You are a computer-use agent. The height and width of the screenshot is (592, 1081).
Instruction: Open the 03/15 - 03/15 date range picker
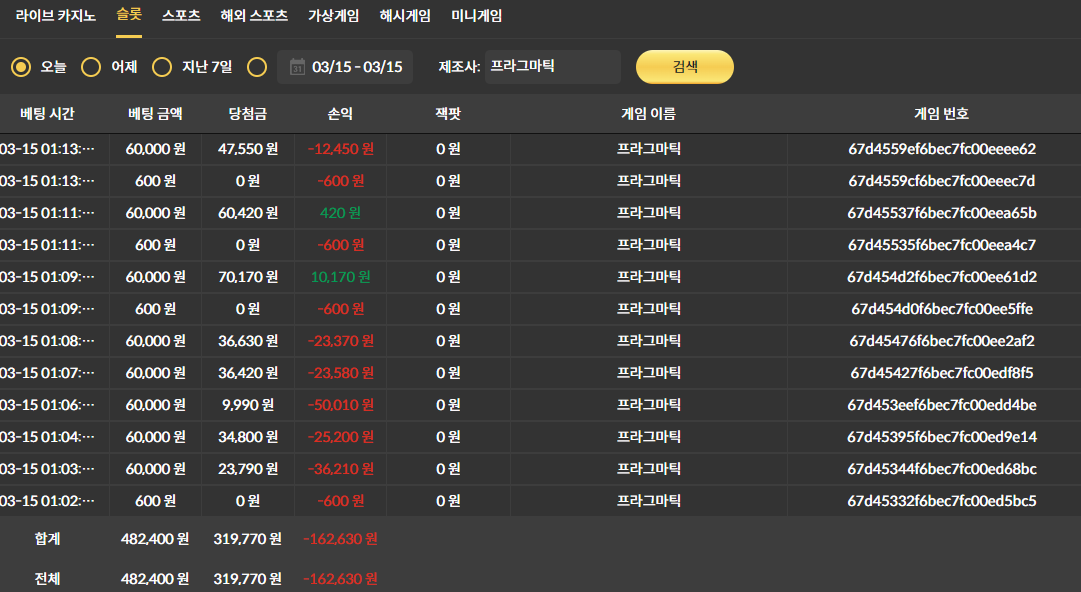click(x=356, y=67)
